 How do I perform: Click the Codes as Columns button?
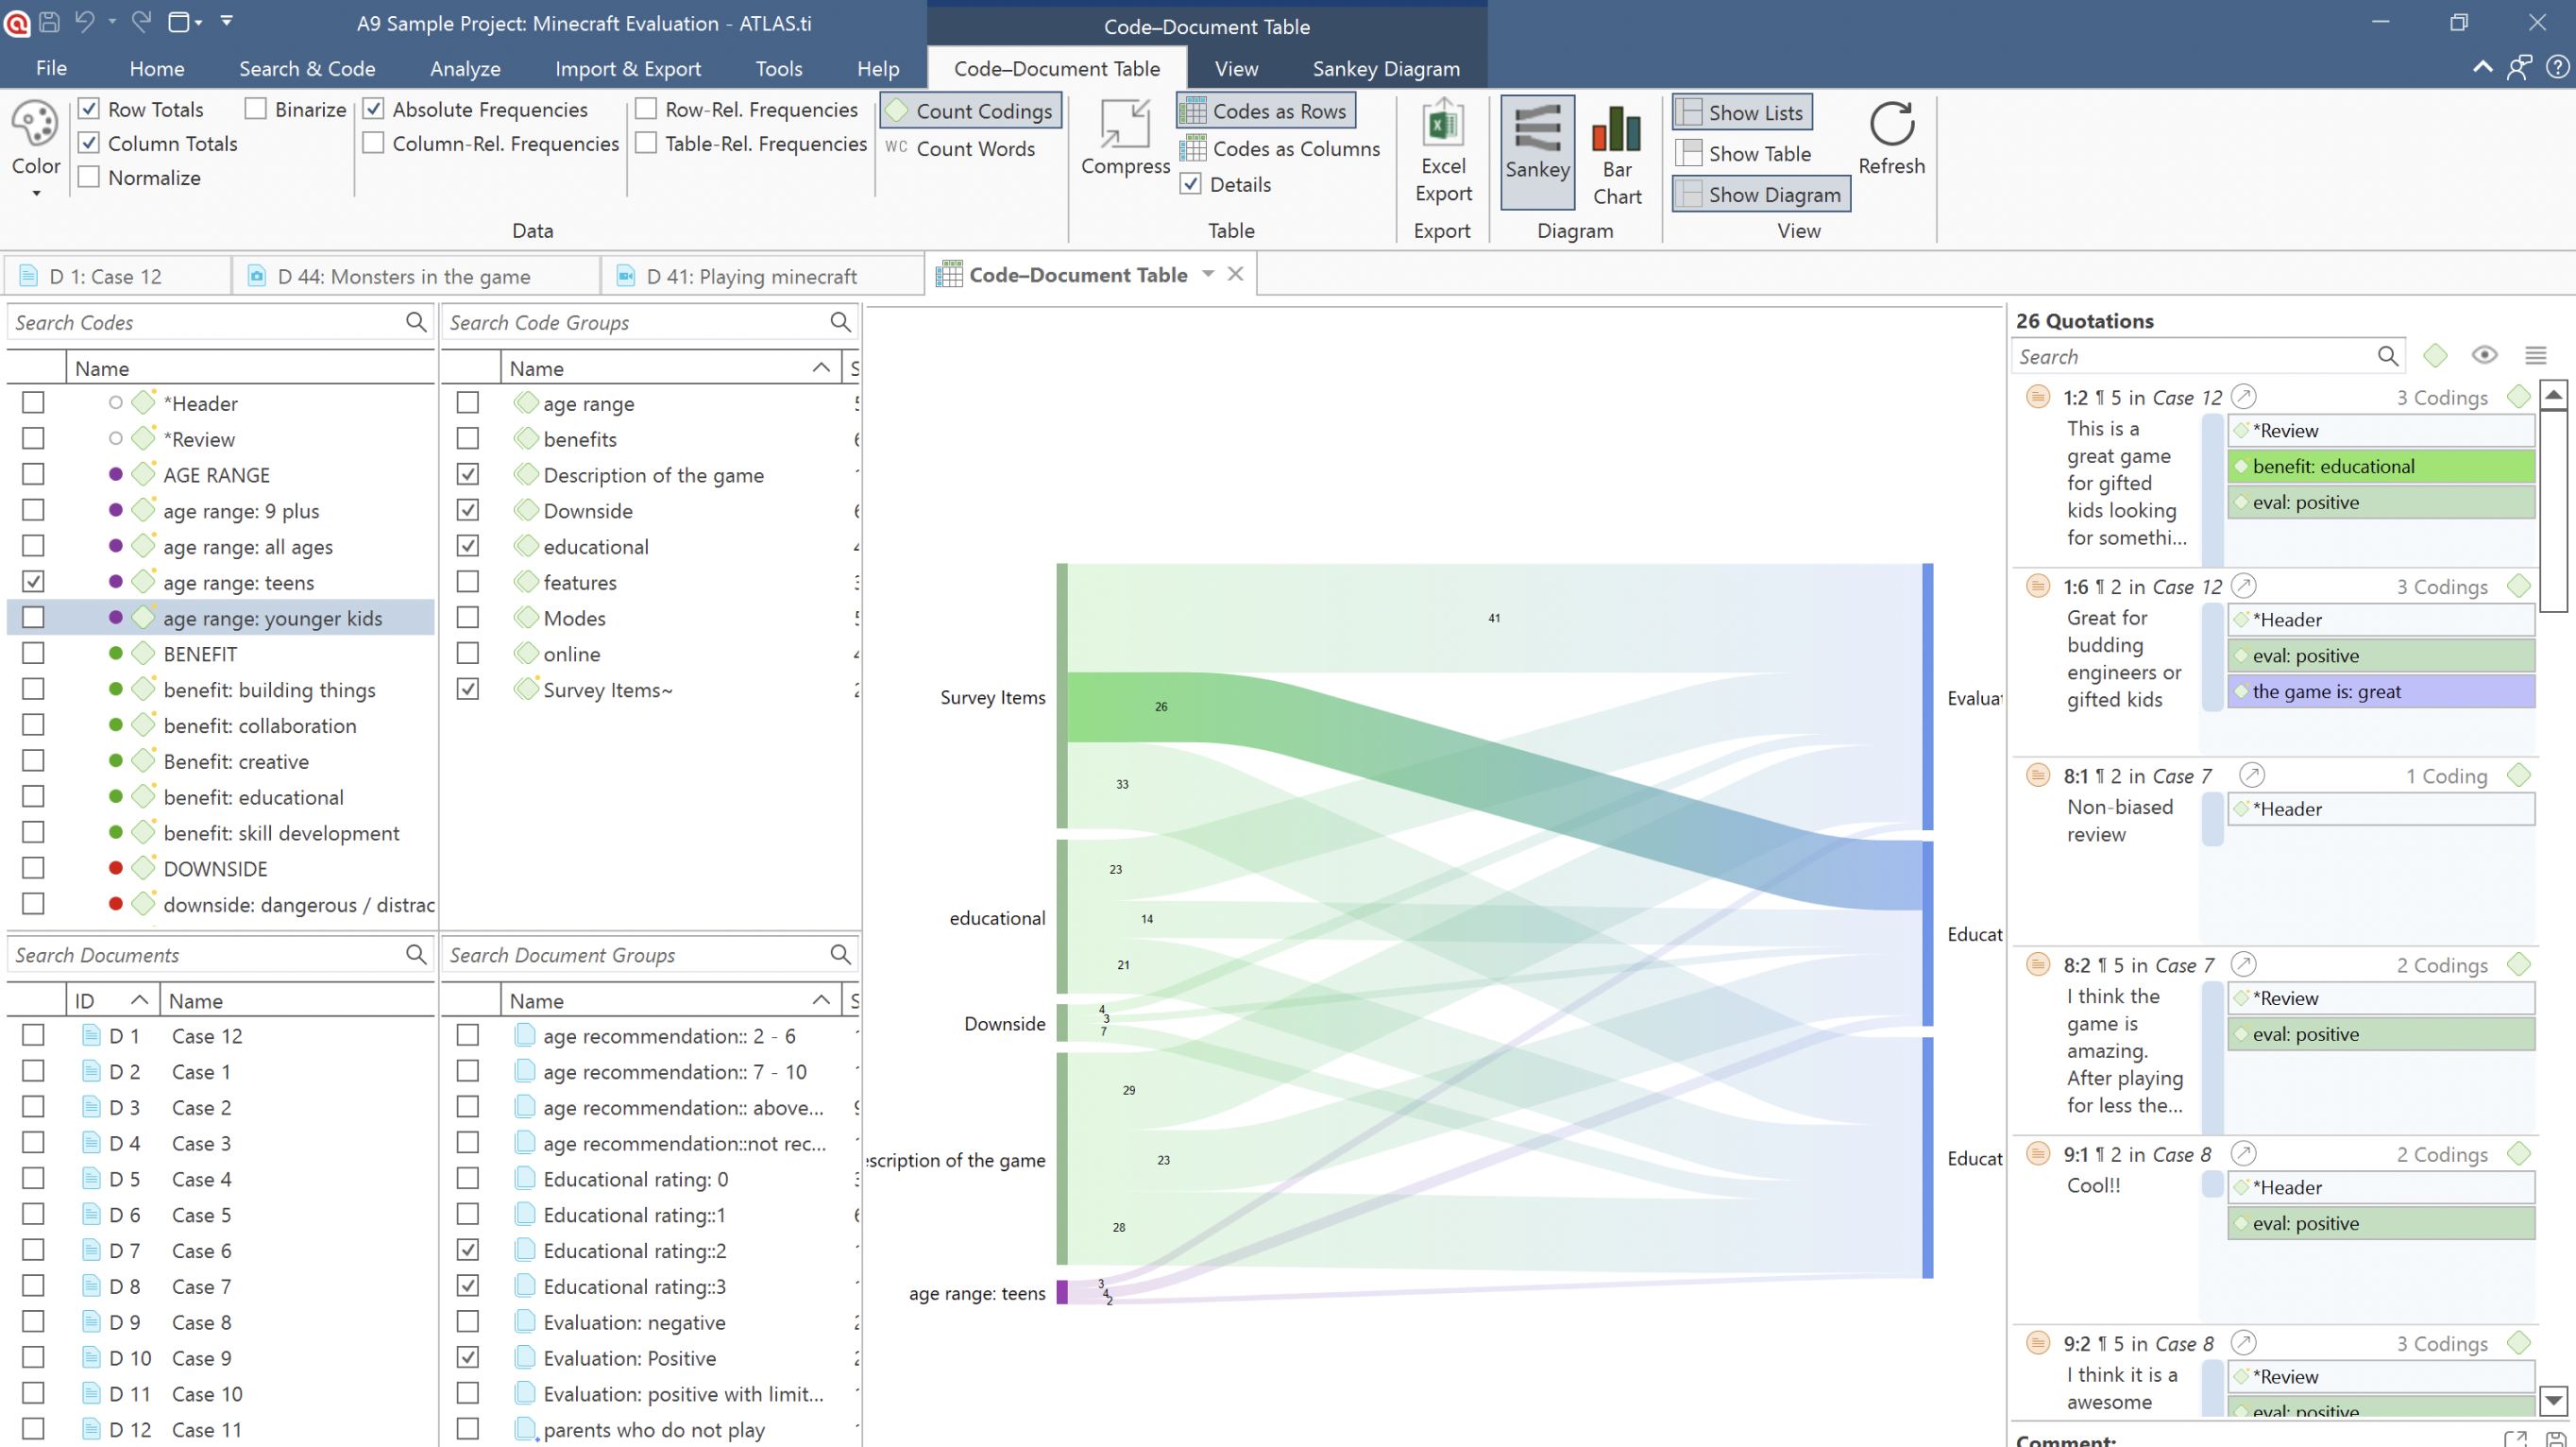pyautogui.click(x=1281, y=148)
